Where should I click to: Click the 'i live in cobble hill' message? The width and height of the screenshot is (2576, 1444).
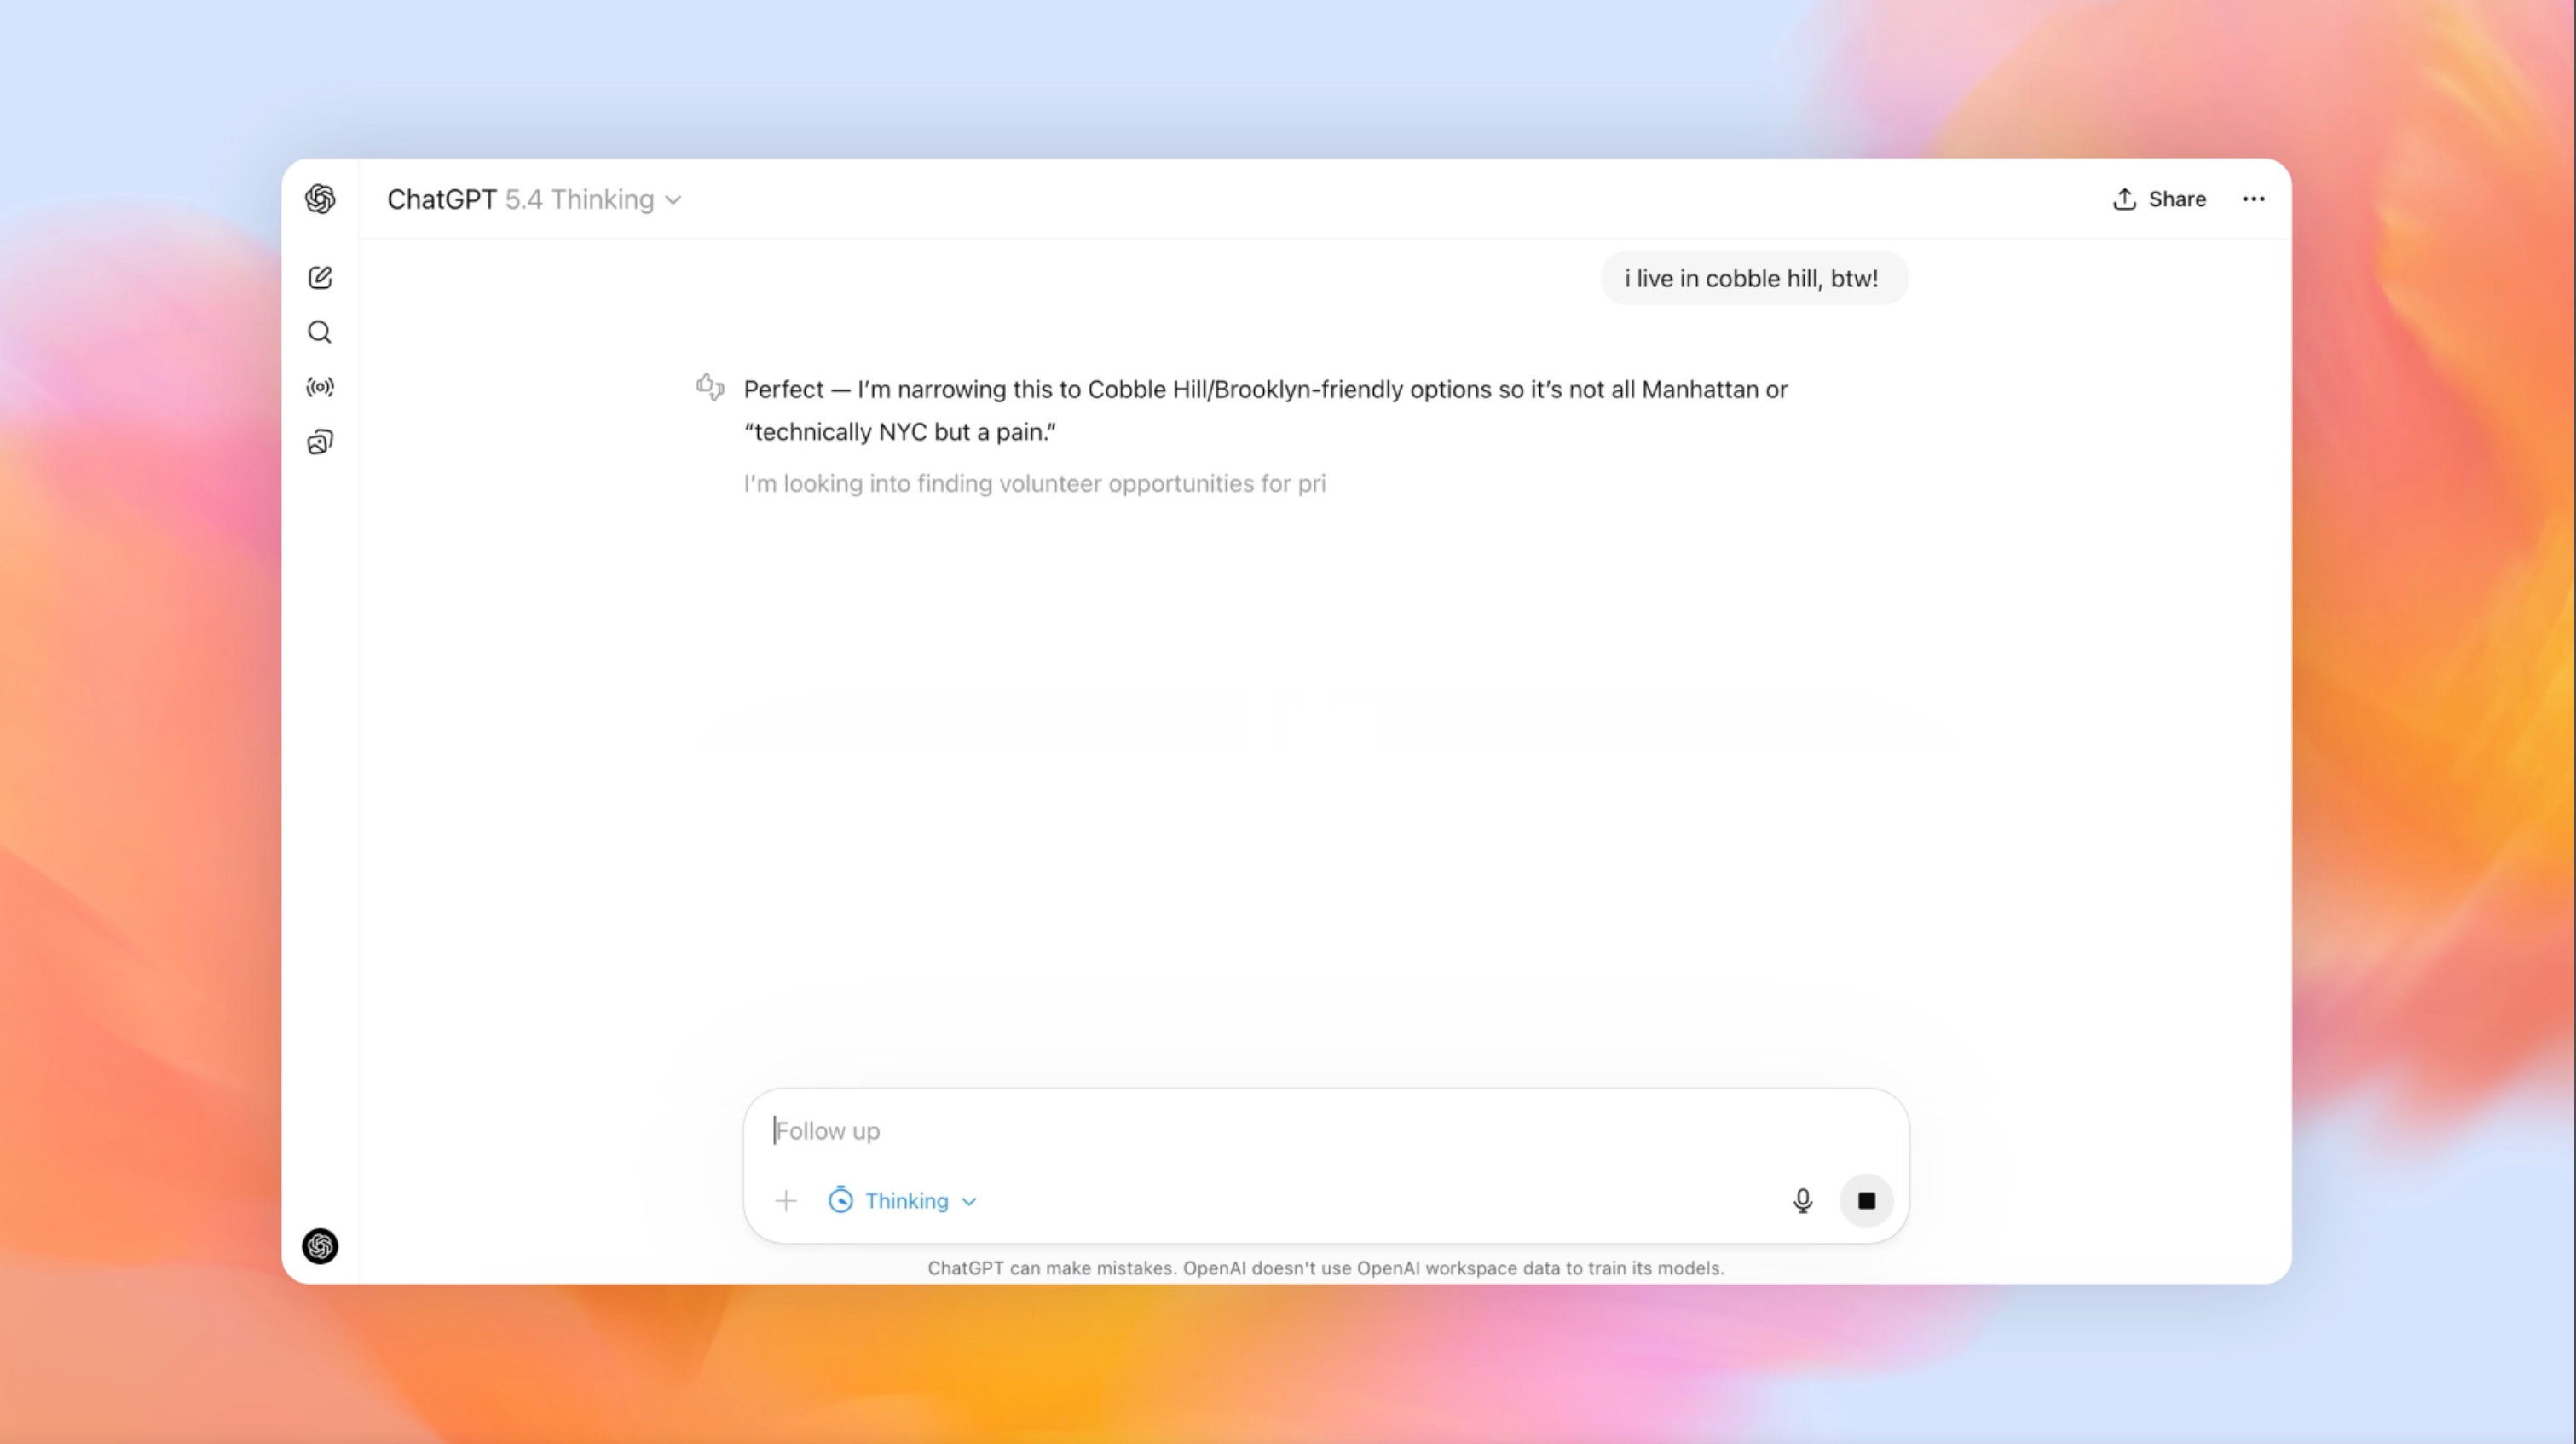(x=1751, y=279)
